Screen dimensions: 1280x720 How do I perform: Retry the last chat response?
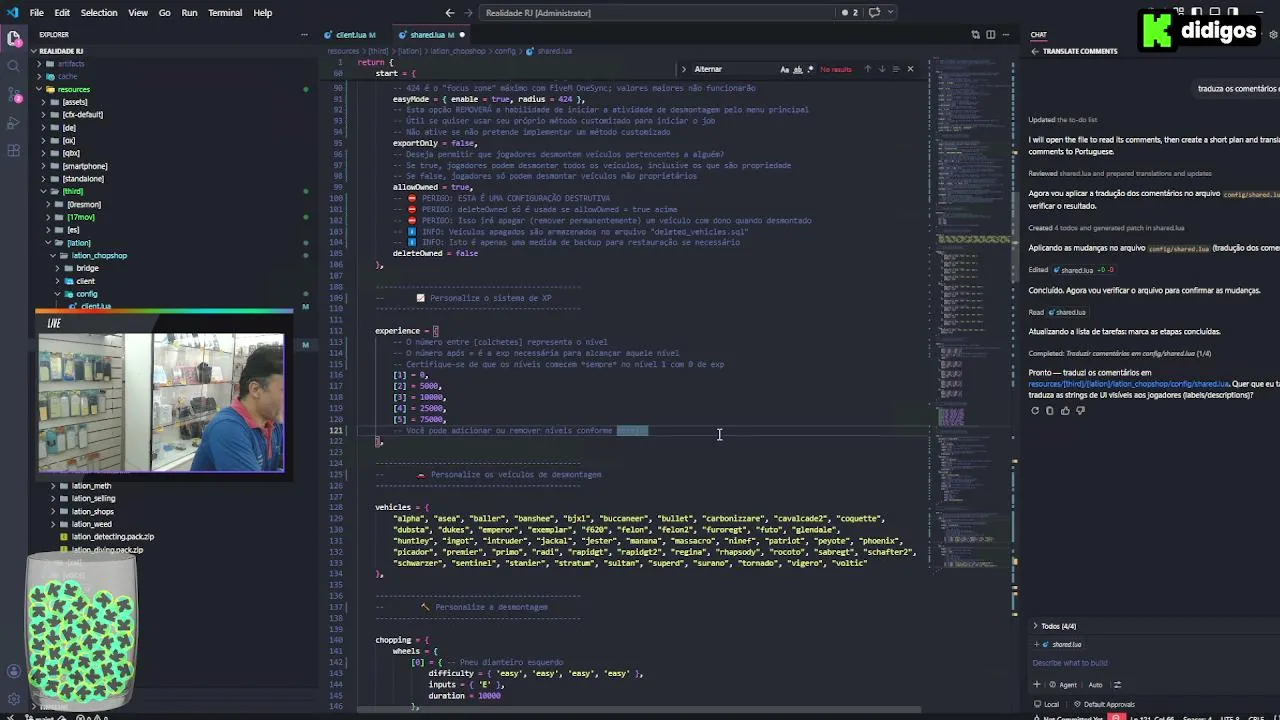coord(1035,410)
